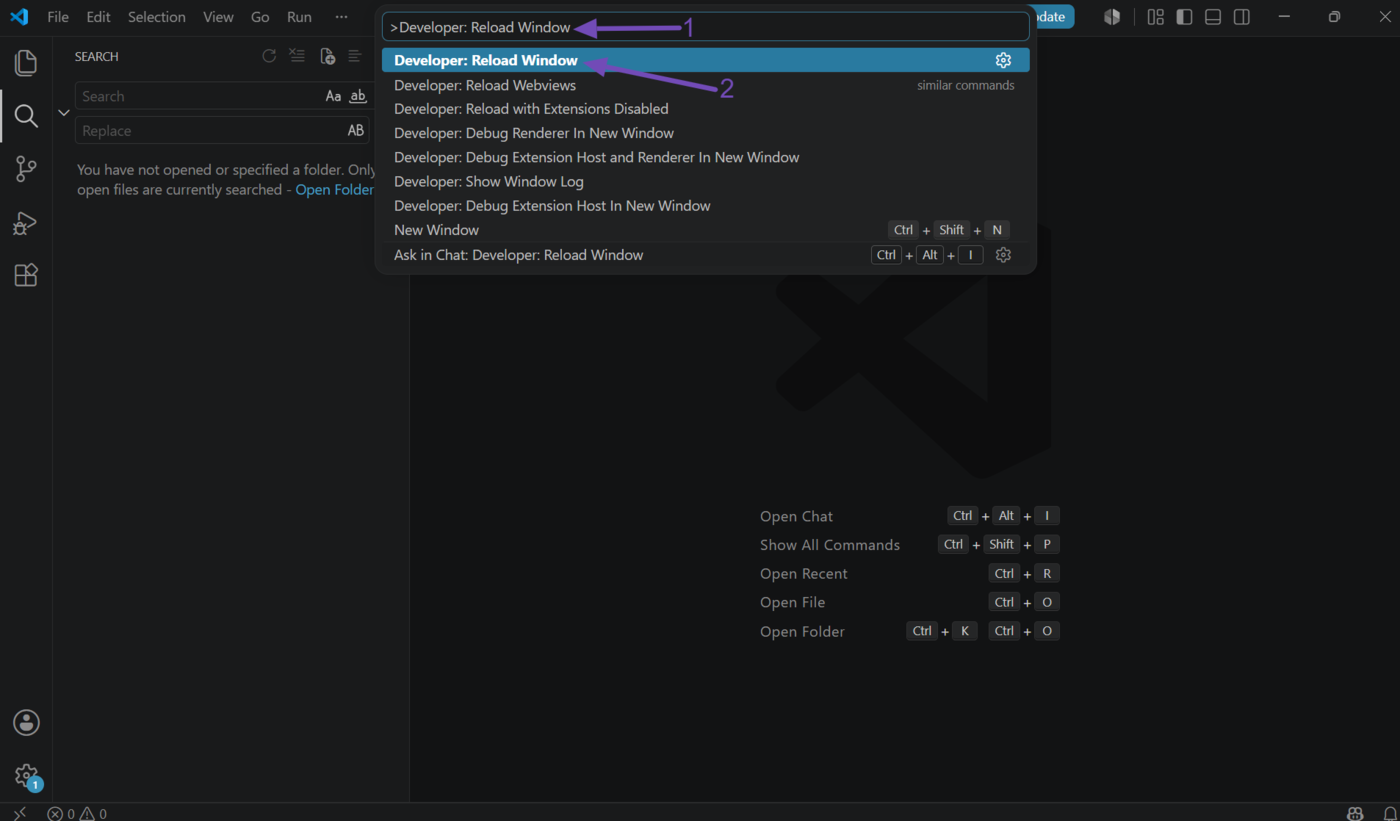
Task: Click Open Chat on welcome screen
Action: 796,516
